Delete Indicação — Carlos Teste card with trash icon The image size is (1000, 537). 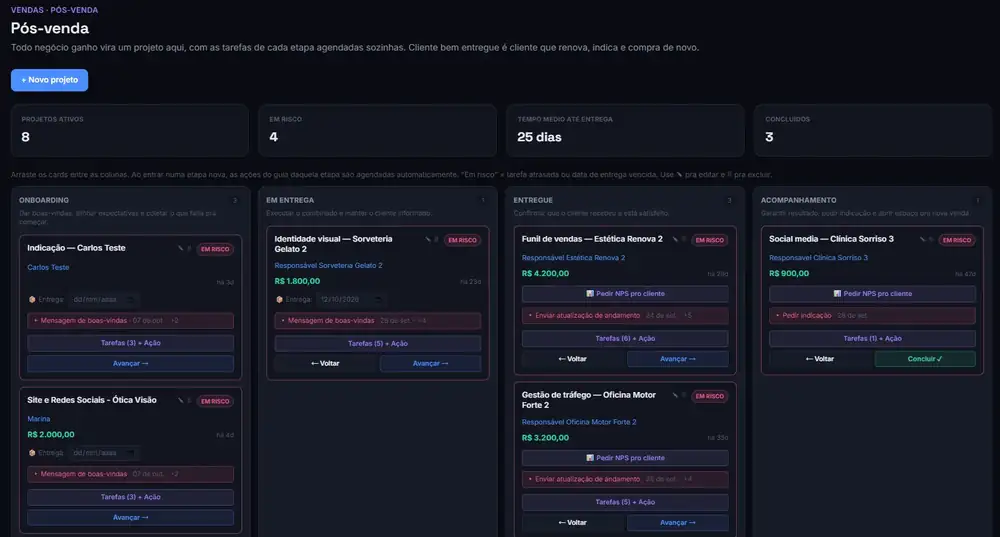click(189, 249)
